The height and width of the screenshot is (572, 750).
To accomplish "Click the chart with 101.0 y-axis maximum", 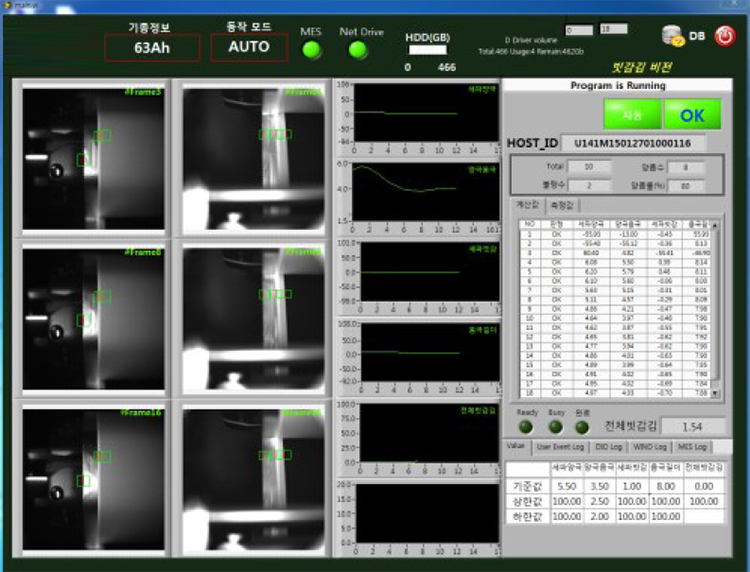I will point(429,272).
